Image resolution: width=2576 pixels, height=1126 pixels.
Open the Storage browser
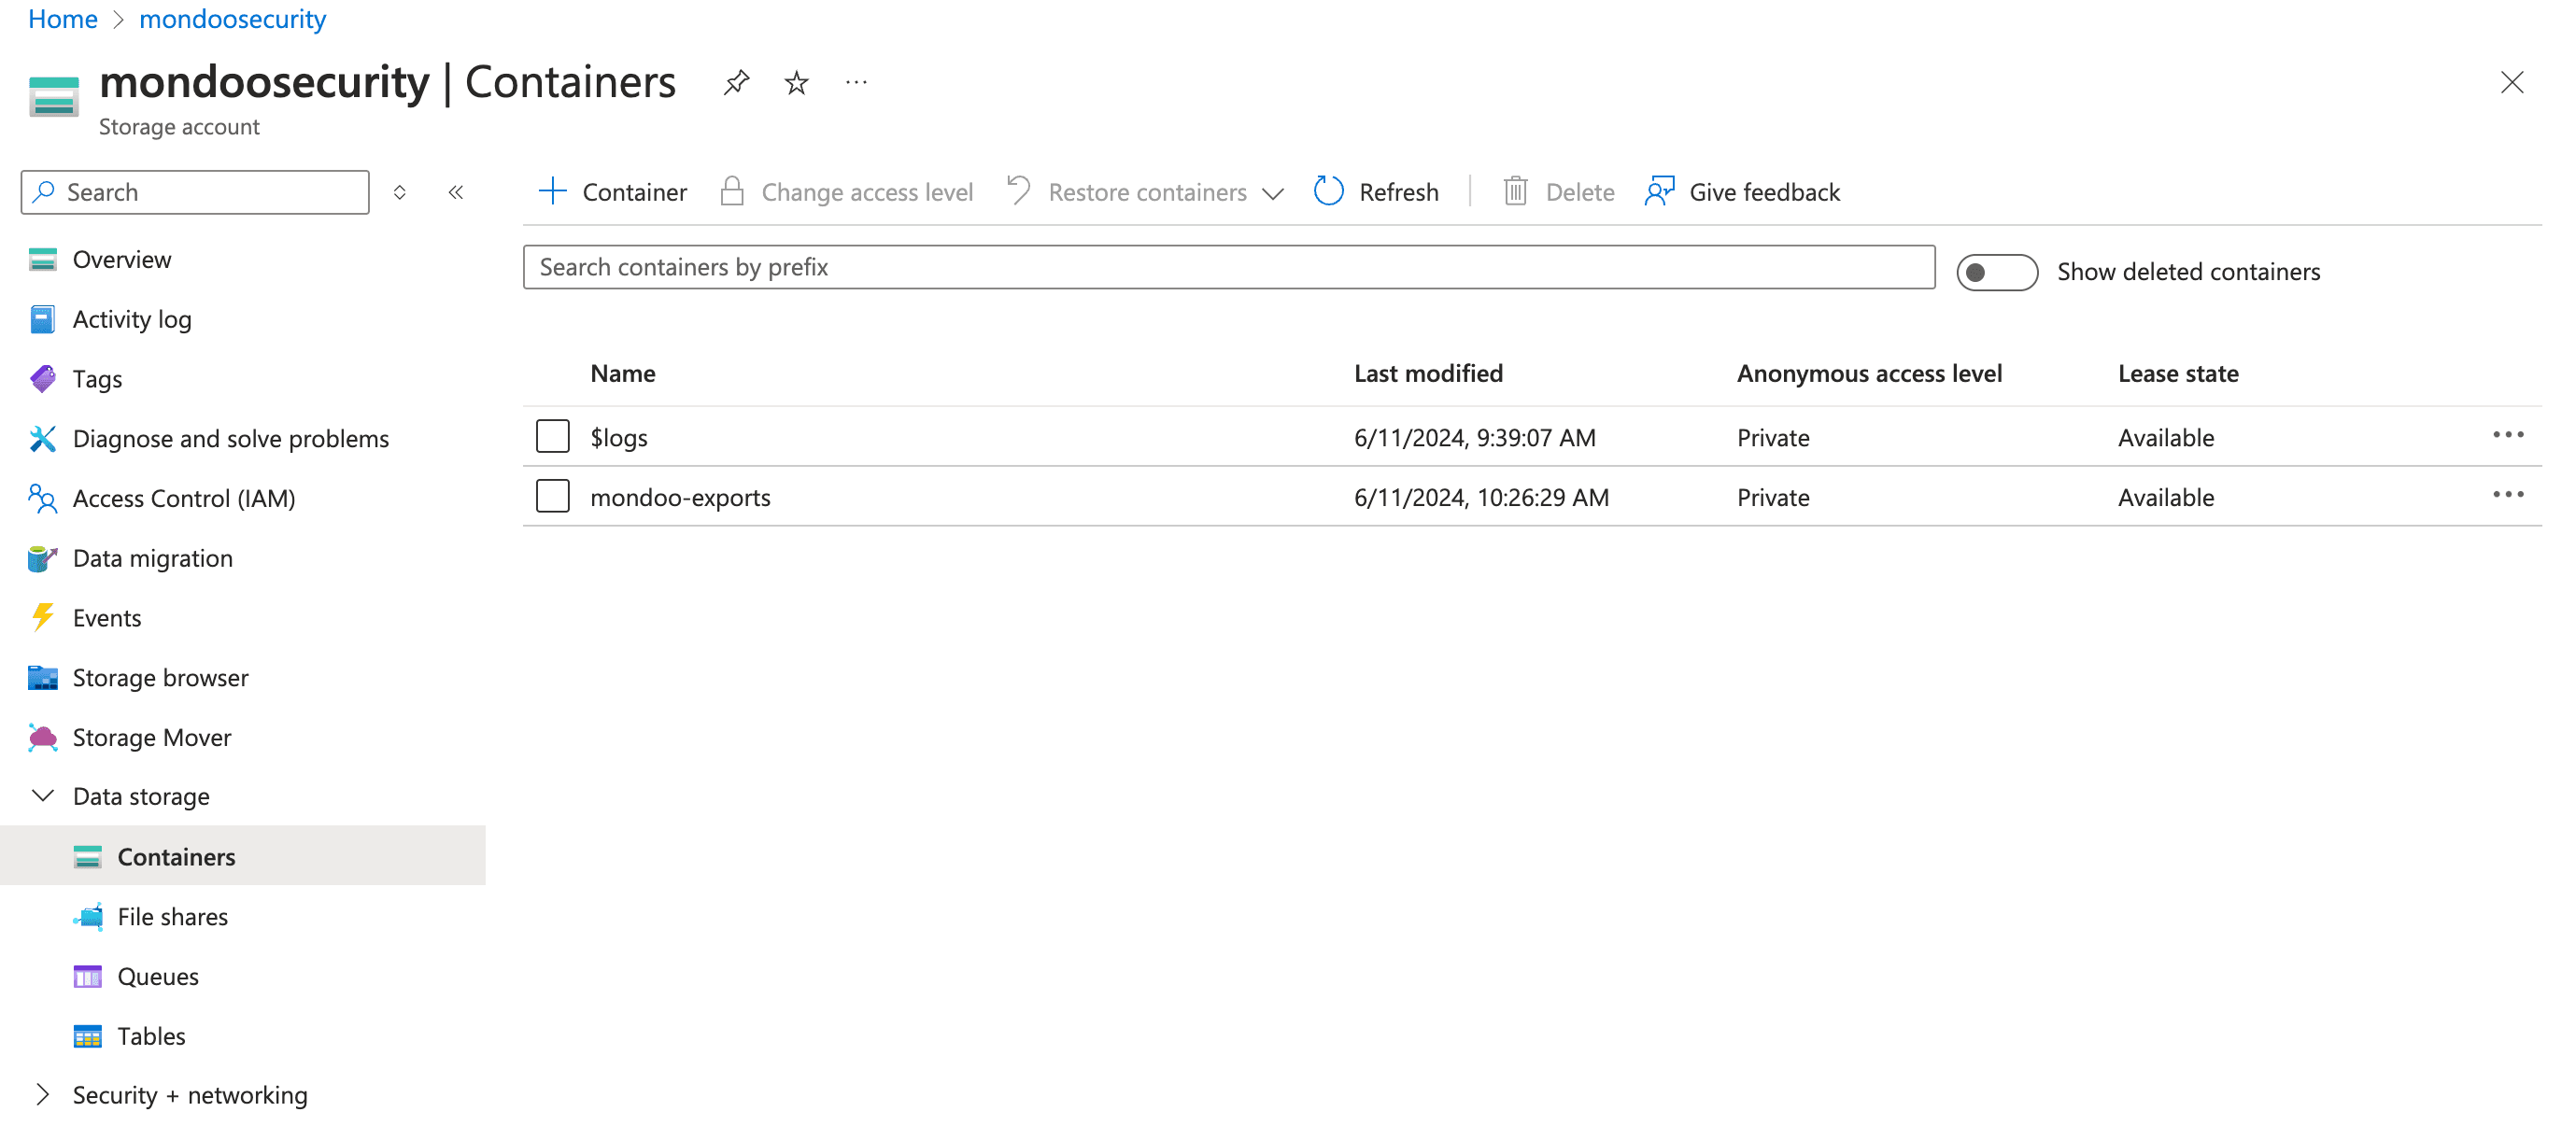click(x=160, y=677)
